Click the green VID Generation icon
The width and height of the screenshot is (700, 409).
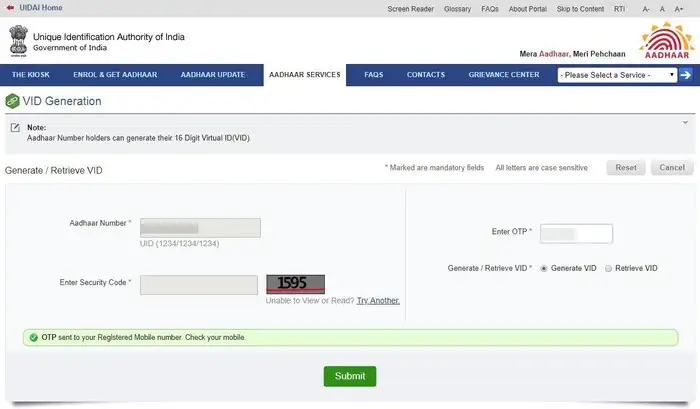[12, 101]
